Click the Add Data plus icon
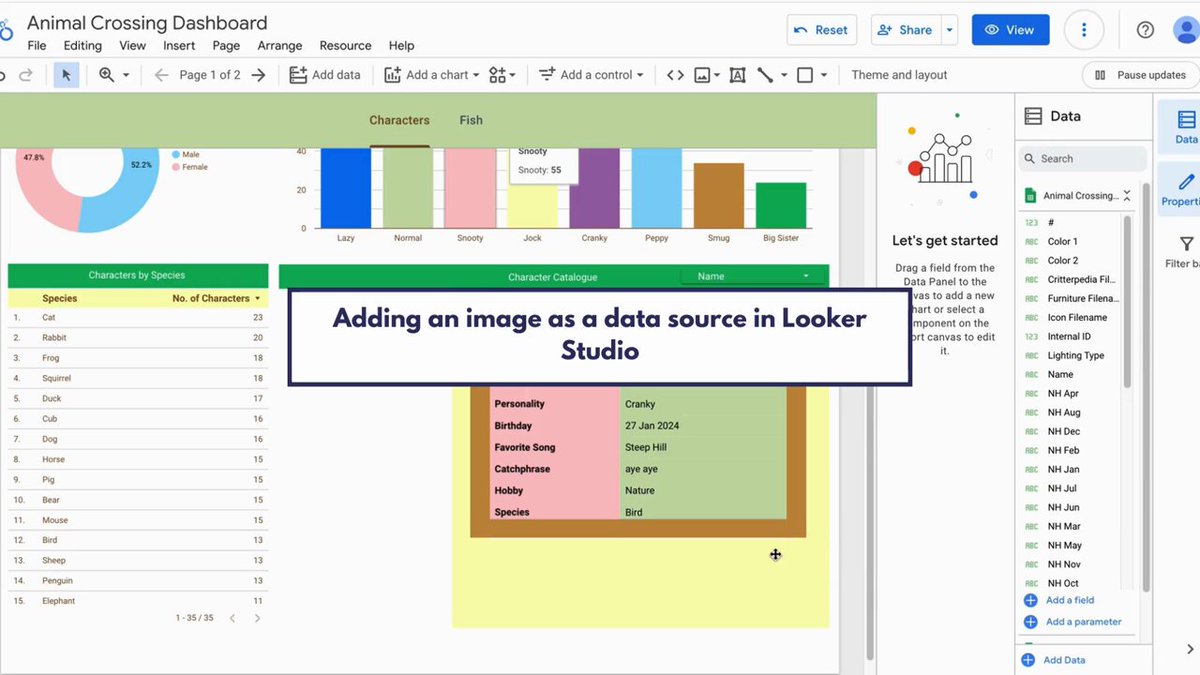The image size is (1200, 675). 1028,660
